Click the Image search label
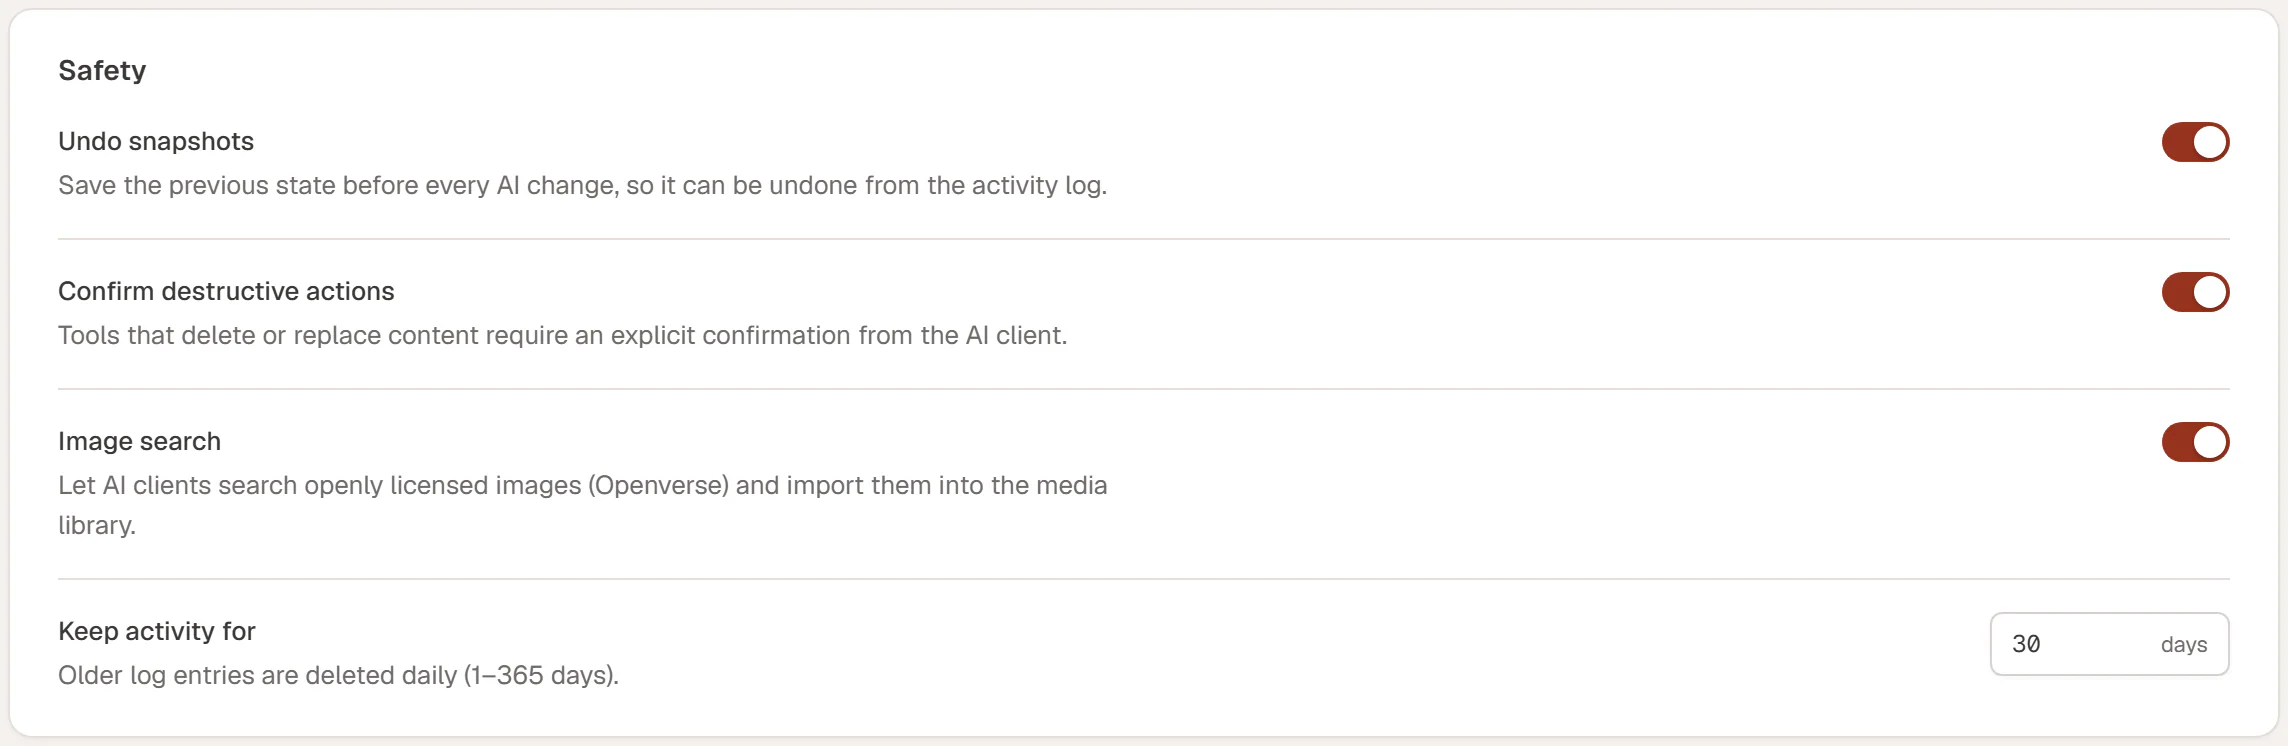 coord(139,441)
